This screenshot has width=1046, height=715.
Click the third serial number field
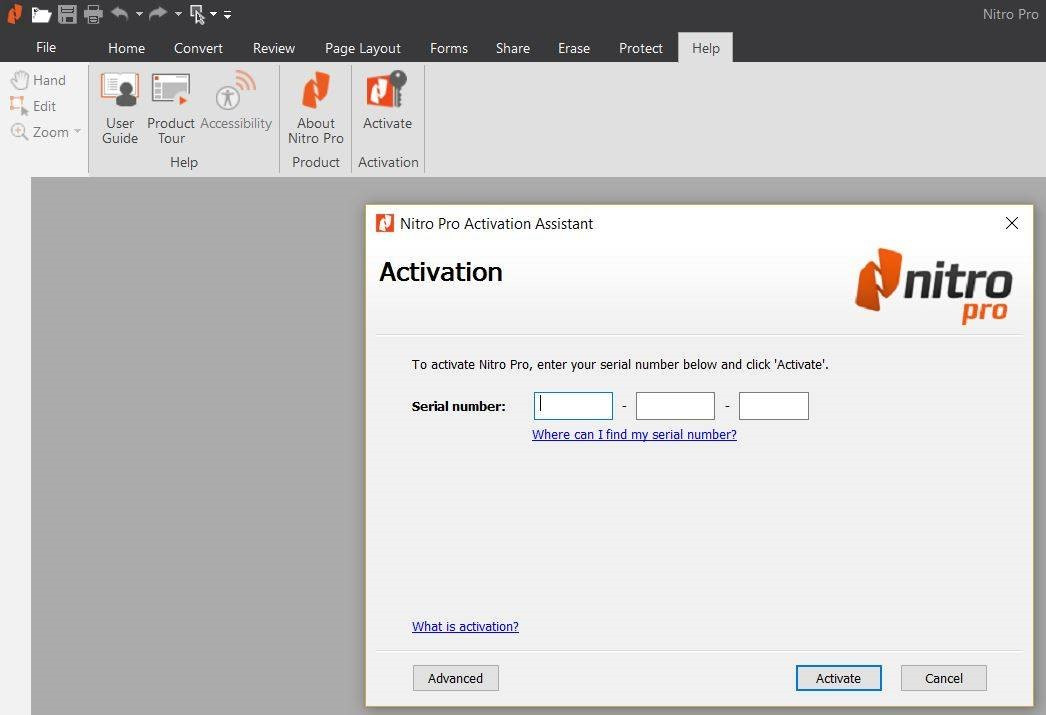[774, 406]
